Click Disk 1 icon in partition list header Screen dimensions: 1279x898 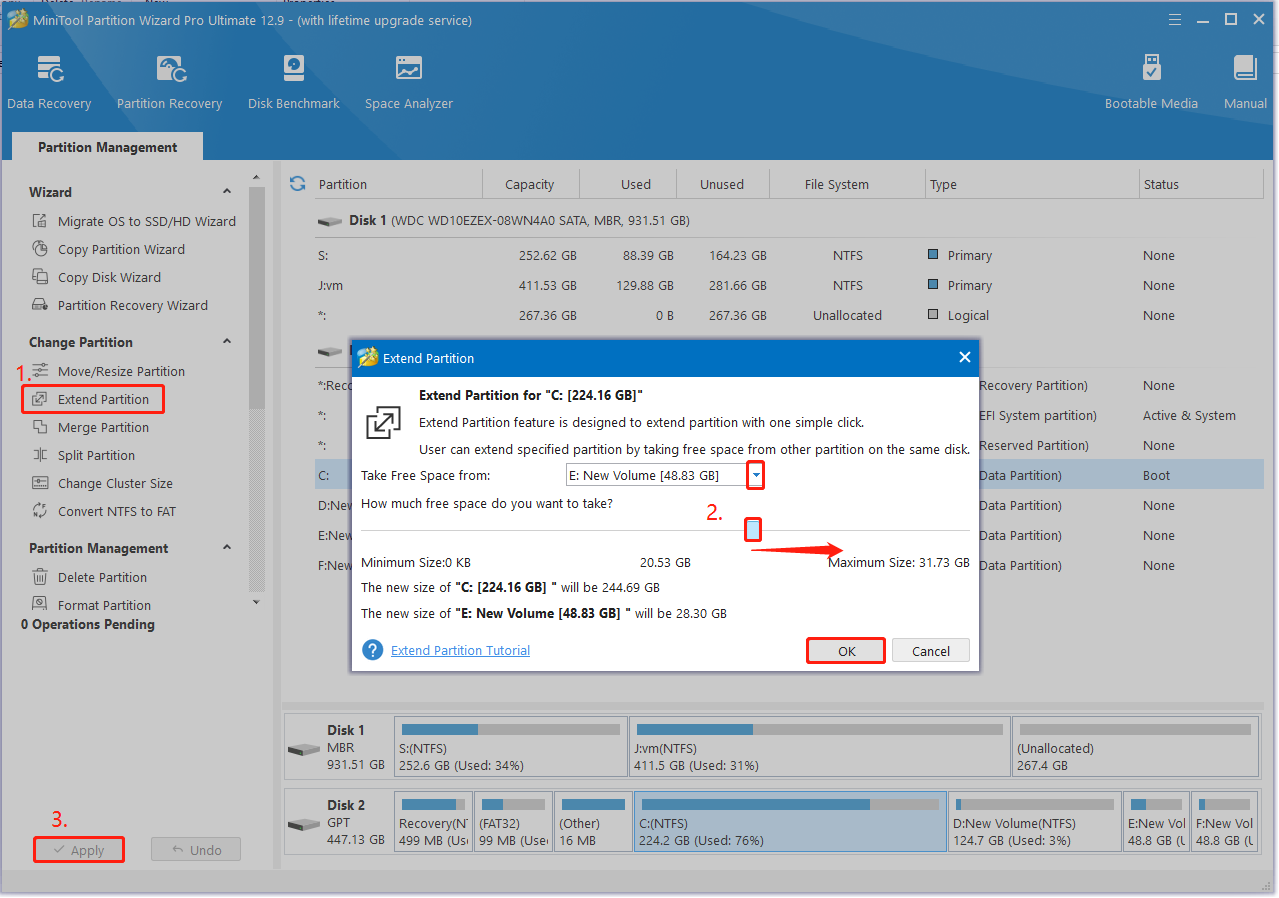point(329,221)
